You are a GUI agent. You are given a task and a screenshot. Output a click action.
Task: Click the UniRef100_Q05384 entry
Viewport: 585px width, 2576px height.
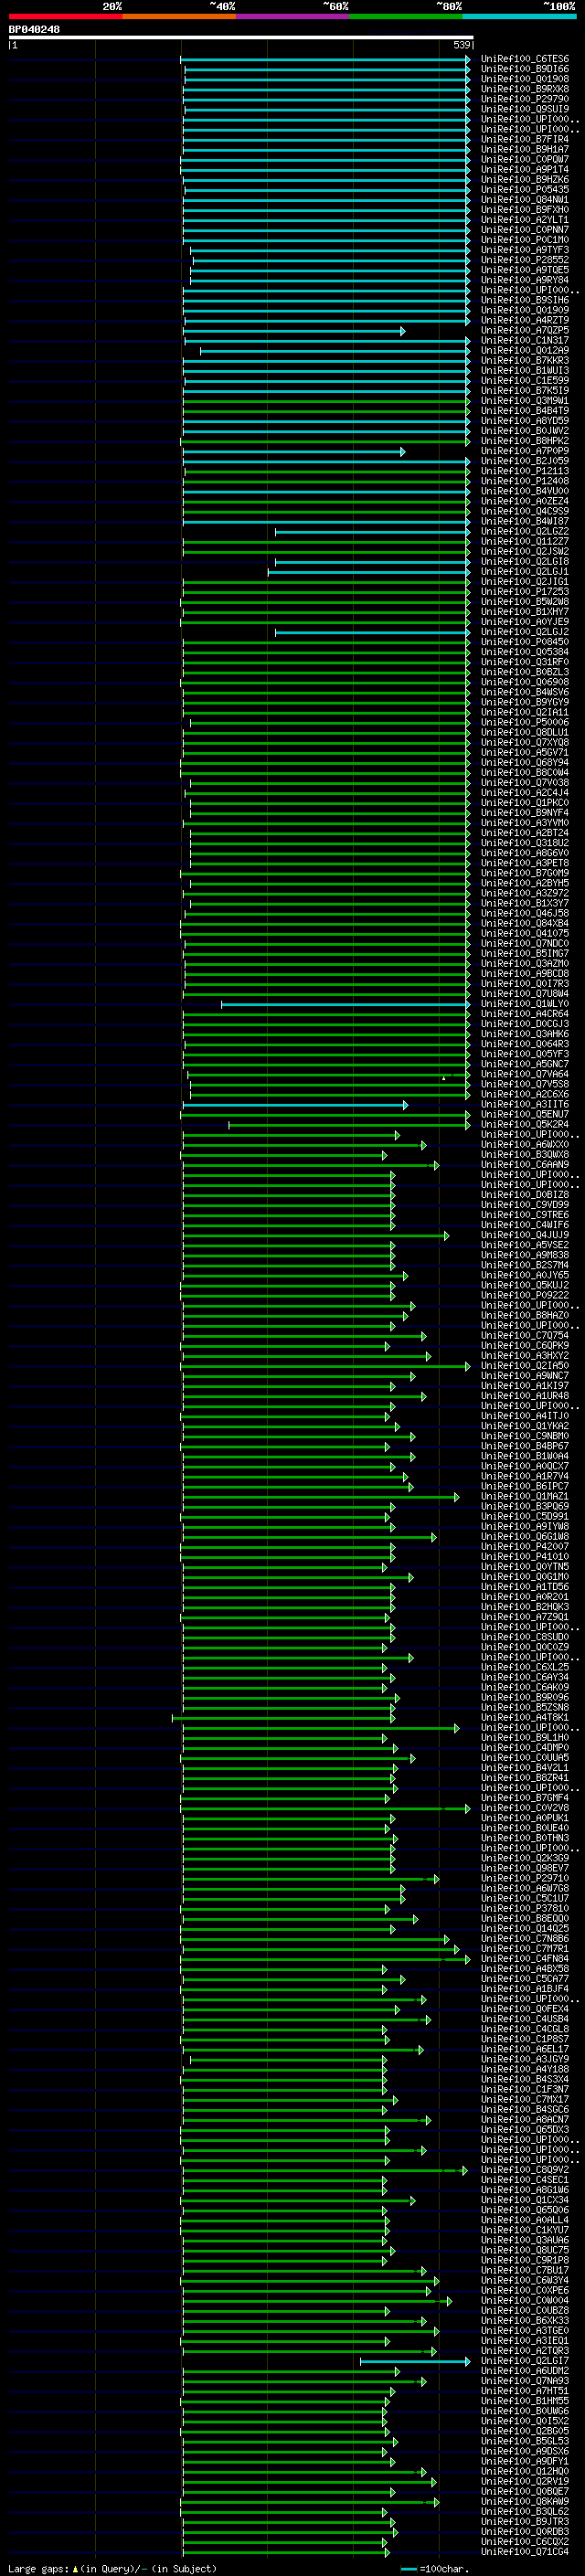coord(525,652)
